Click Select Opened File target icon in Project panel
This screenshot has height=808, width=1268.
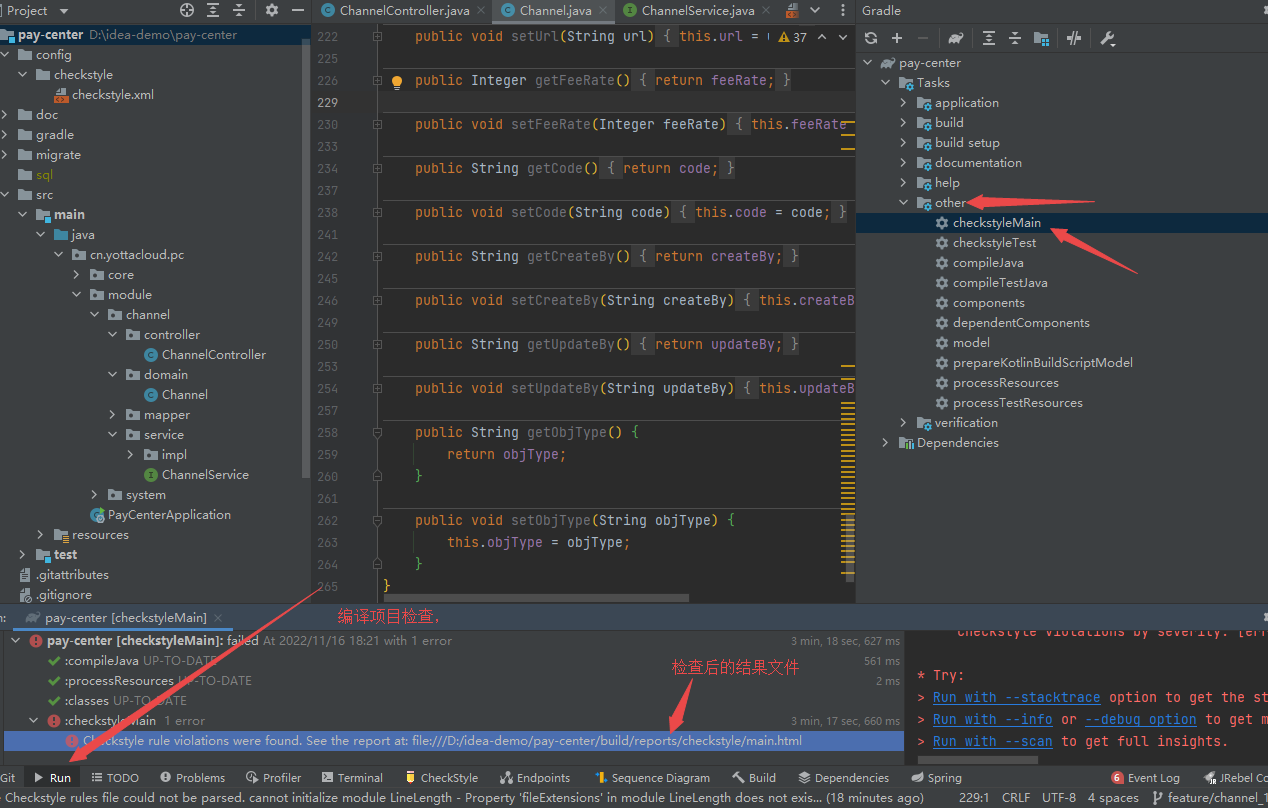pos(187,10)
